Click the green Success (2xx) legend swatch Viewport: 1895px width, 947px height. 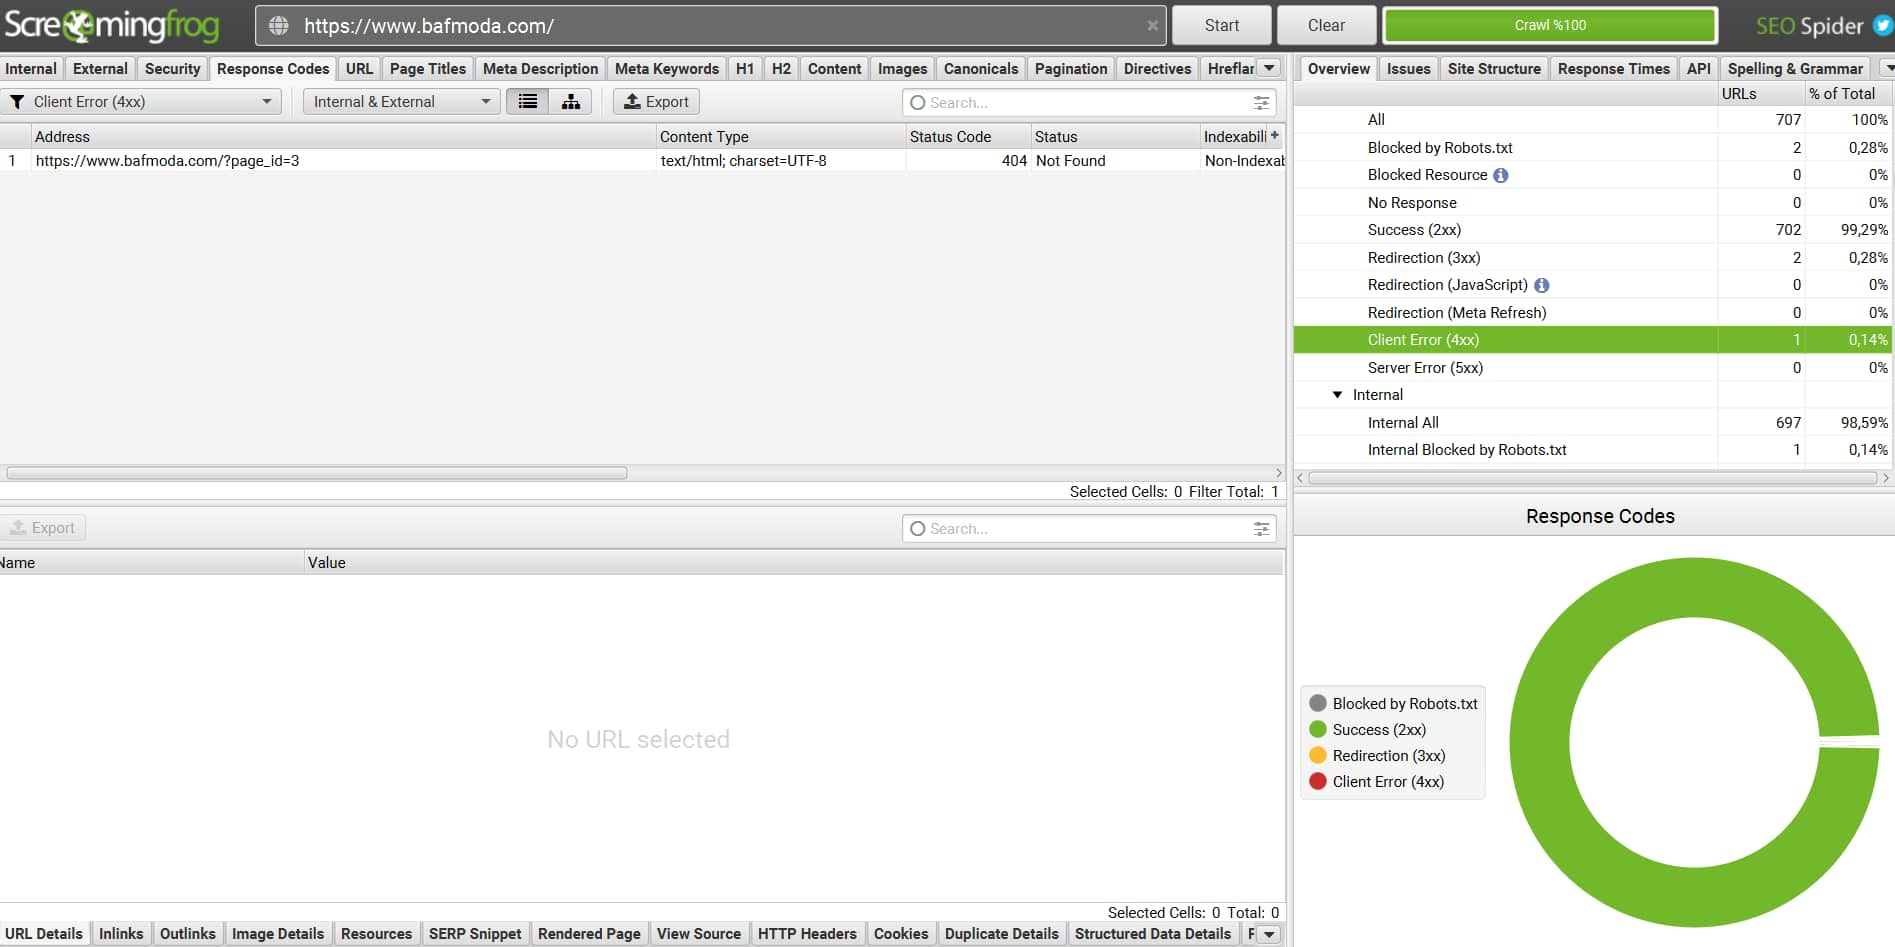click(1318, 730)
